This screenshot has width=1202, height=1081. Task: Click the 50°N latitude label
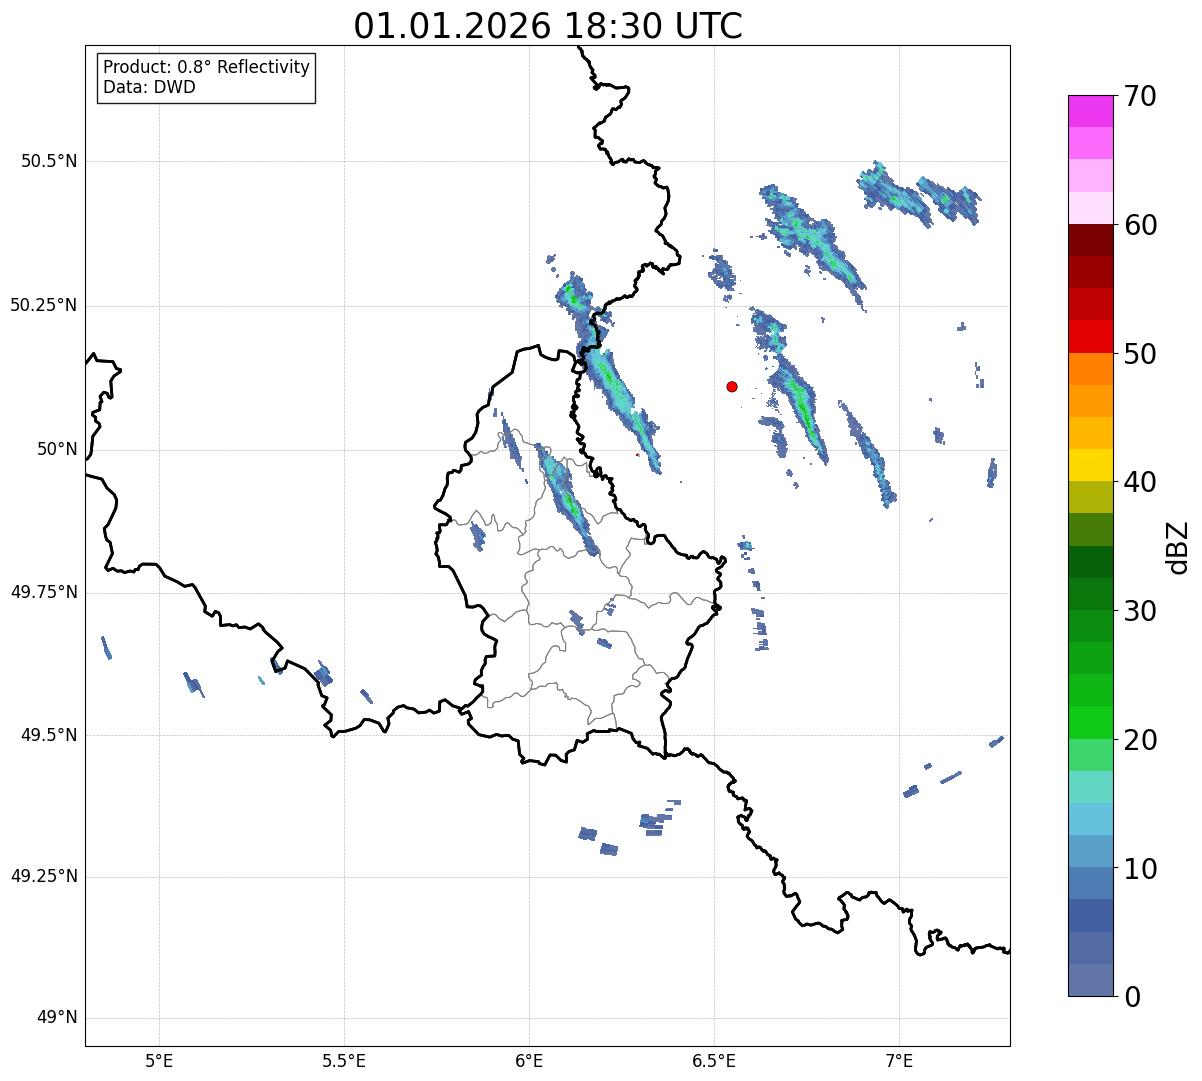coord(56,449)
